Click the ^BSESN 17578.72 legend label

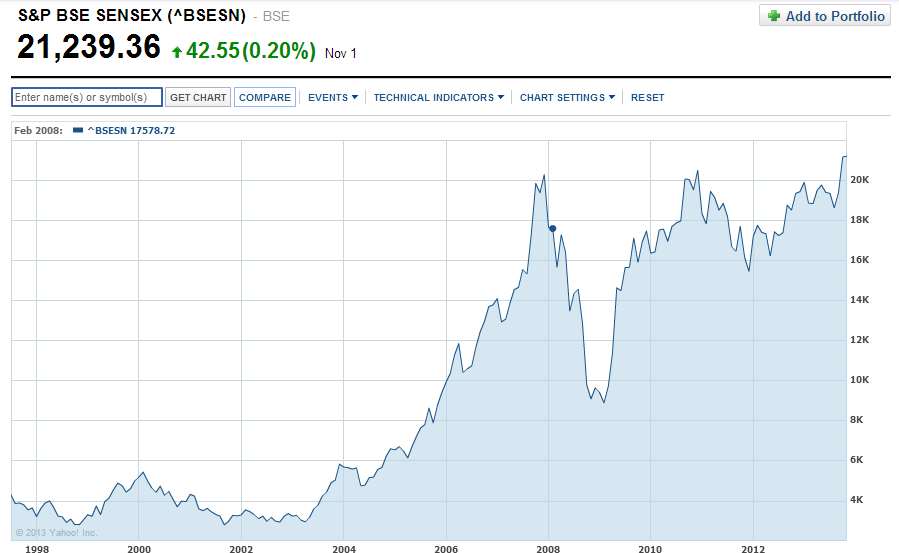click(x=131, y=131)
